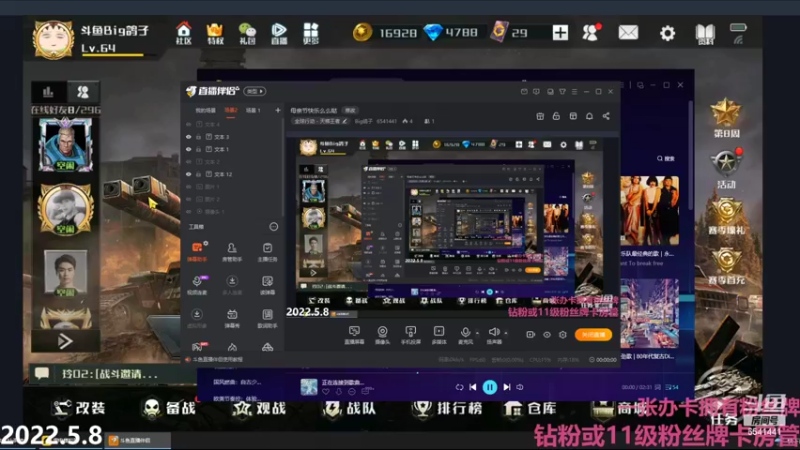The height and width of the screenshot is (450, 800).
Task: Open the 歌词助手 tool
Action: tap(267, 318)
